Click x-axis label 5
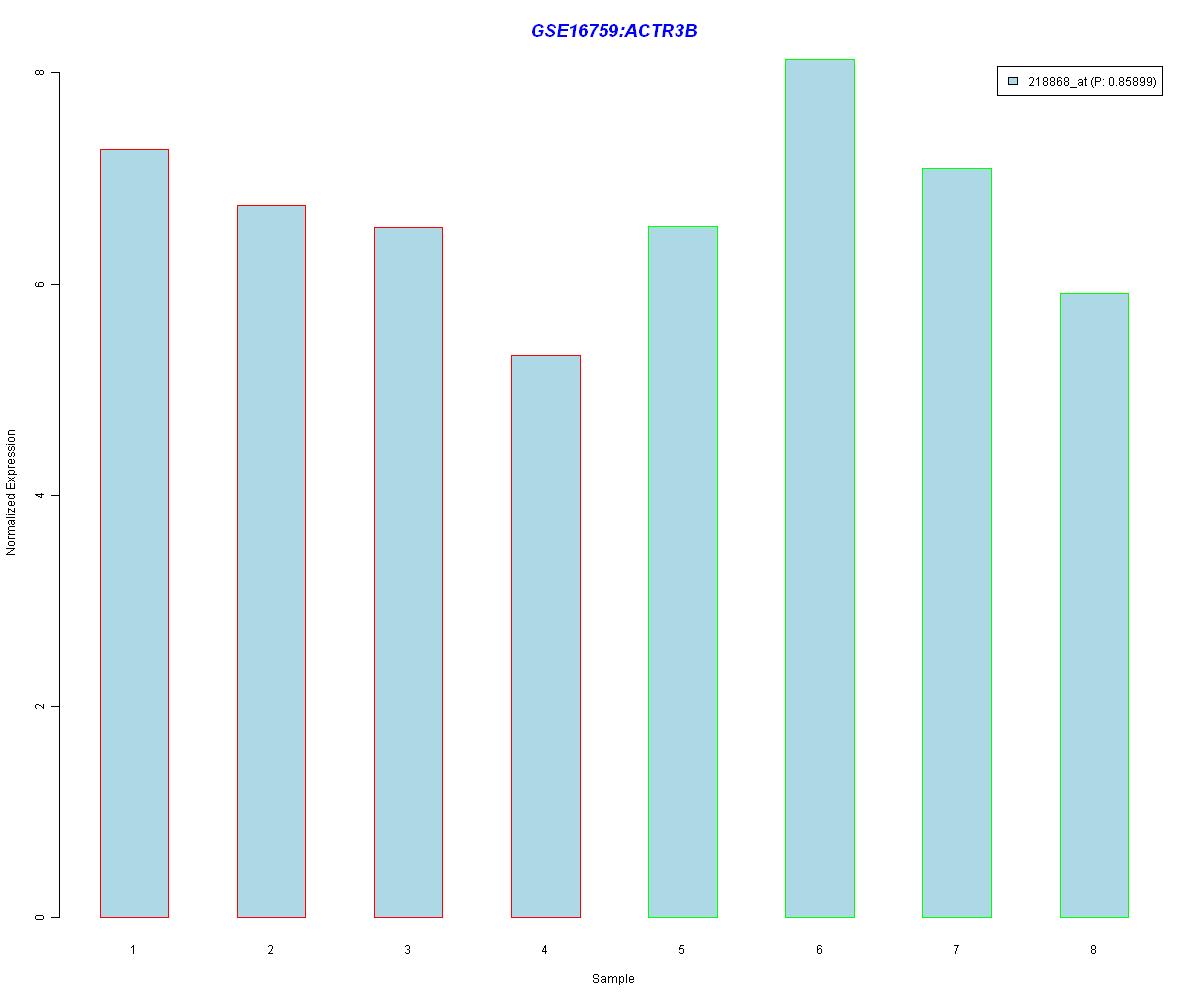 681,949
